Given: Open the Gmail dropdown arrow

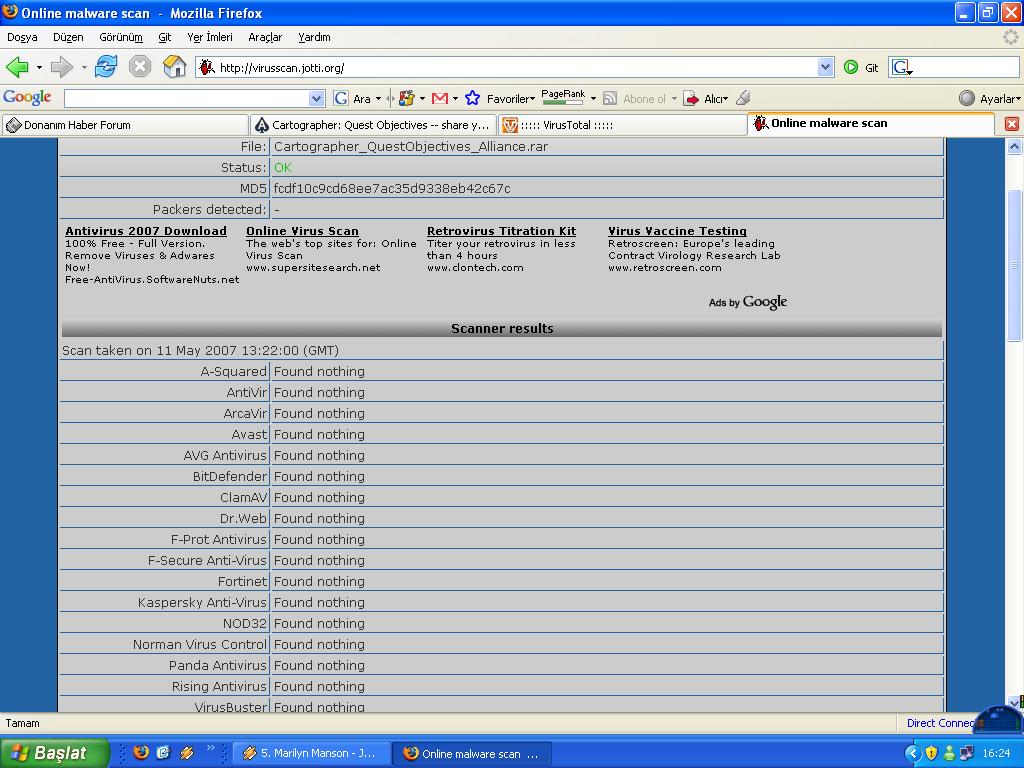Looking at the screenshot, I should tap(455, 99).
